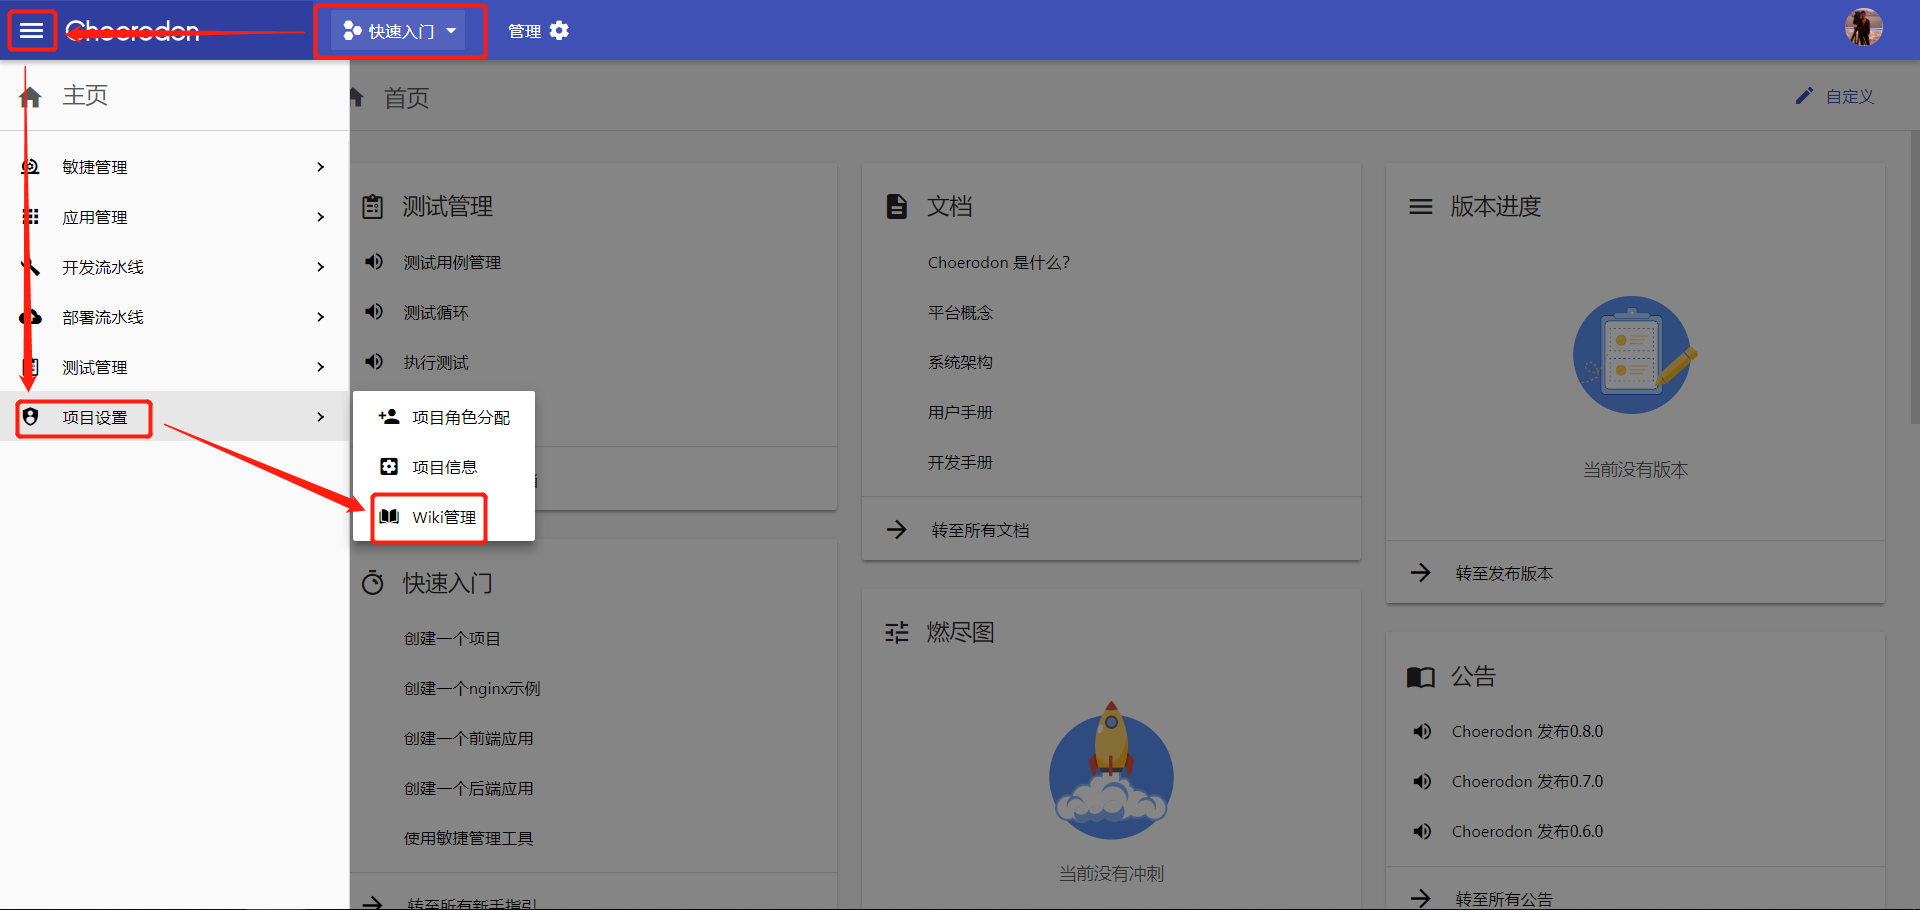Expand the 部署流水线 menu chevron
Image resolution: width=1920 pixels, height=910 pixels.
[320, 317]
